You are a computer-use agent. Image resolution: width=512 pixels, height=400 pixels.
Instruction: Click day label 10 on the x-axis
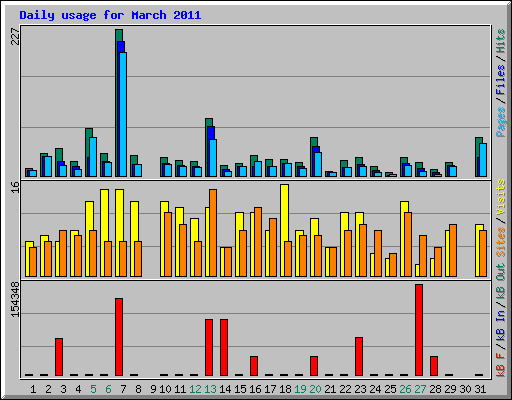pyautogui.click(x=165, y=389)
